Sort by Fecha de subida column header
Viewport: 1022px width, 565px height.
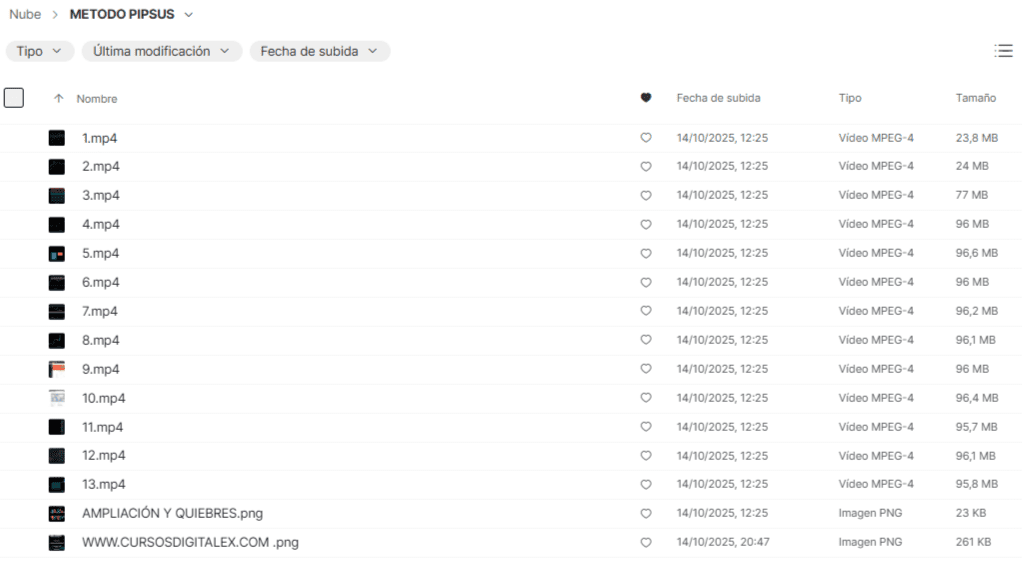[x=718, y=98]
